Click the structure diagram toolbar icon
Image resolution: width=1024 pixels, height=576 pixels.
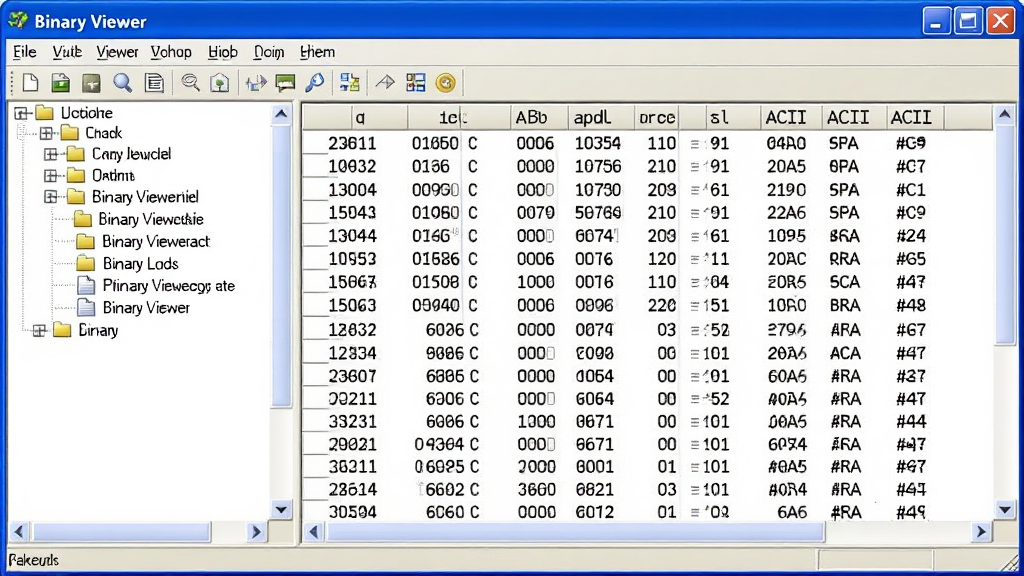pyautogui.click(x=350, y=83)
